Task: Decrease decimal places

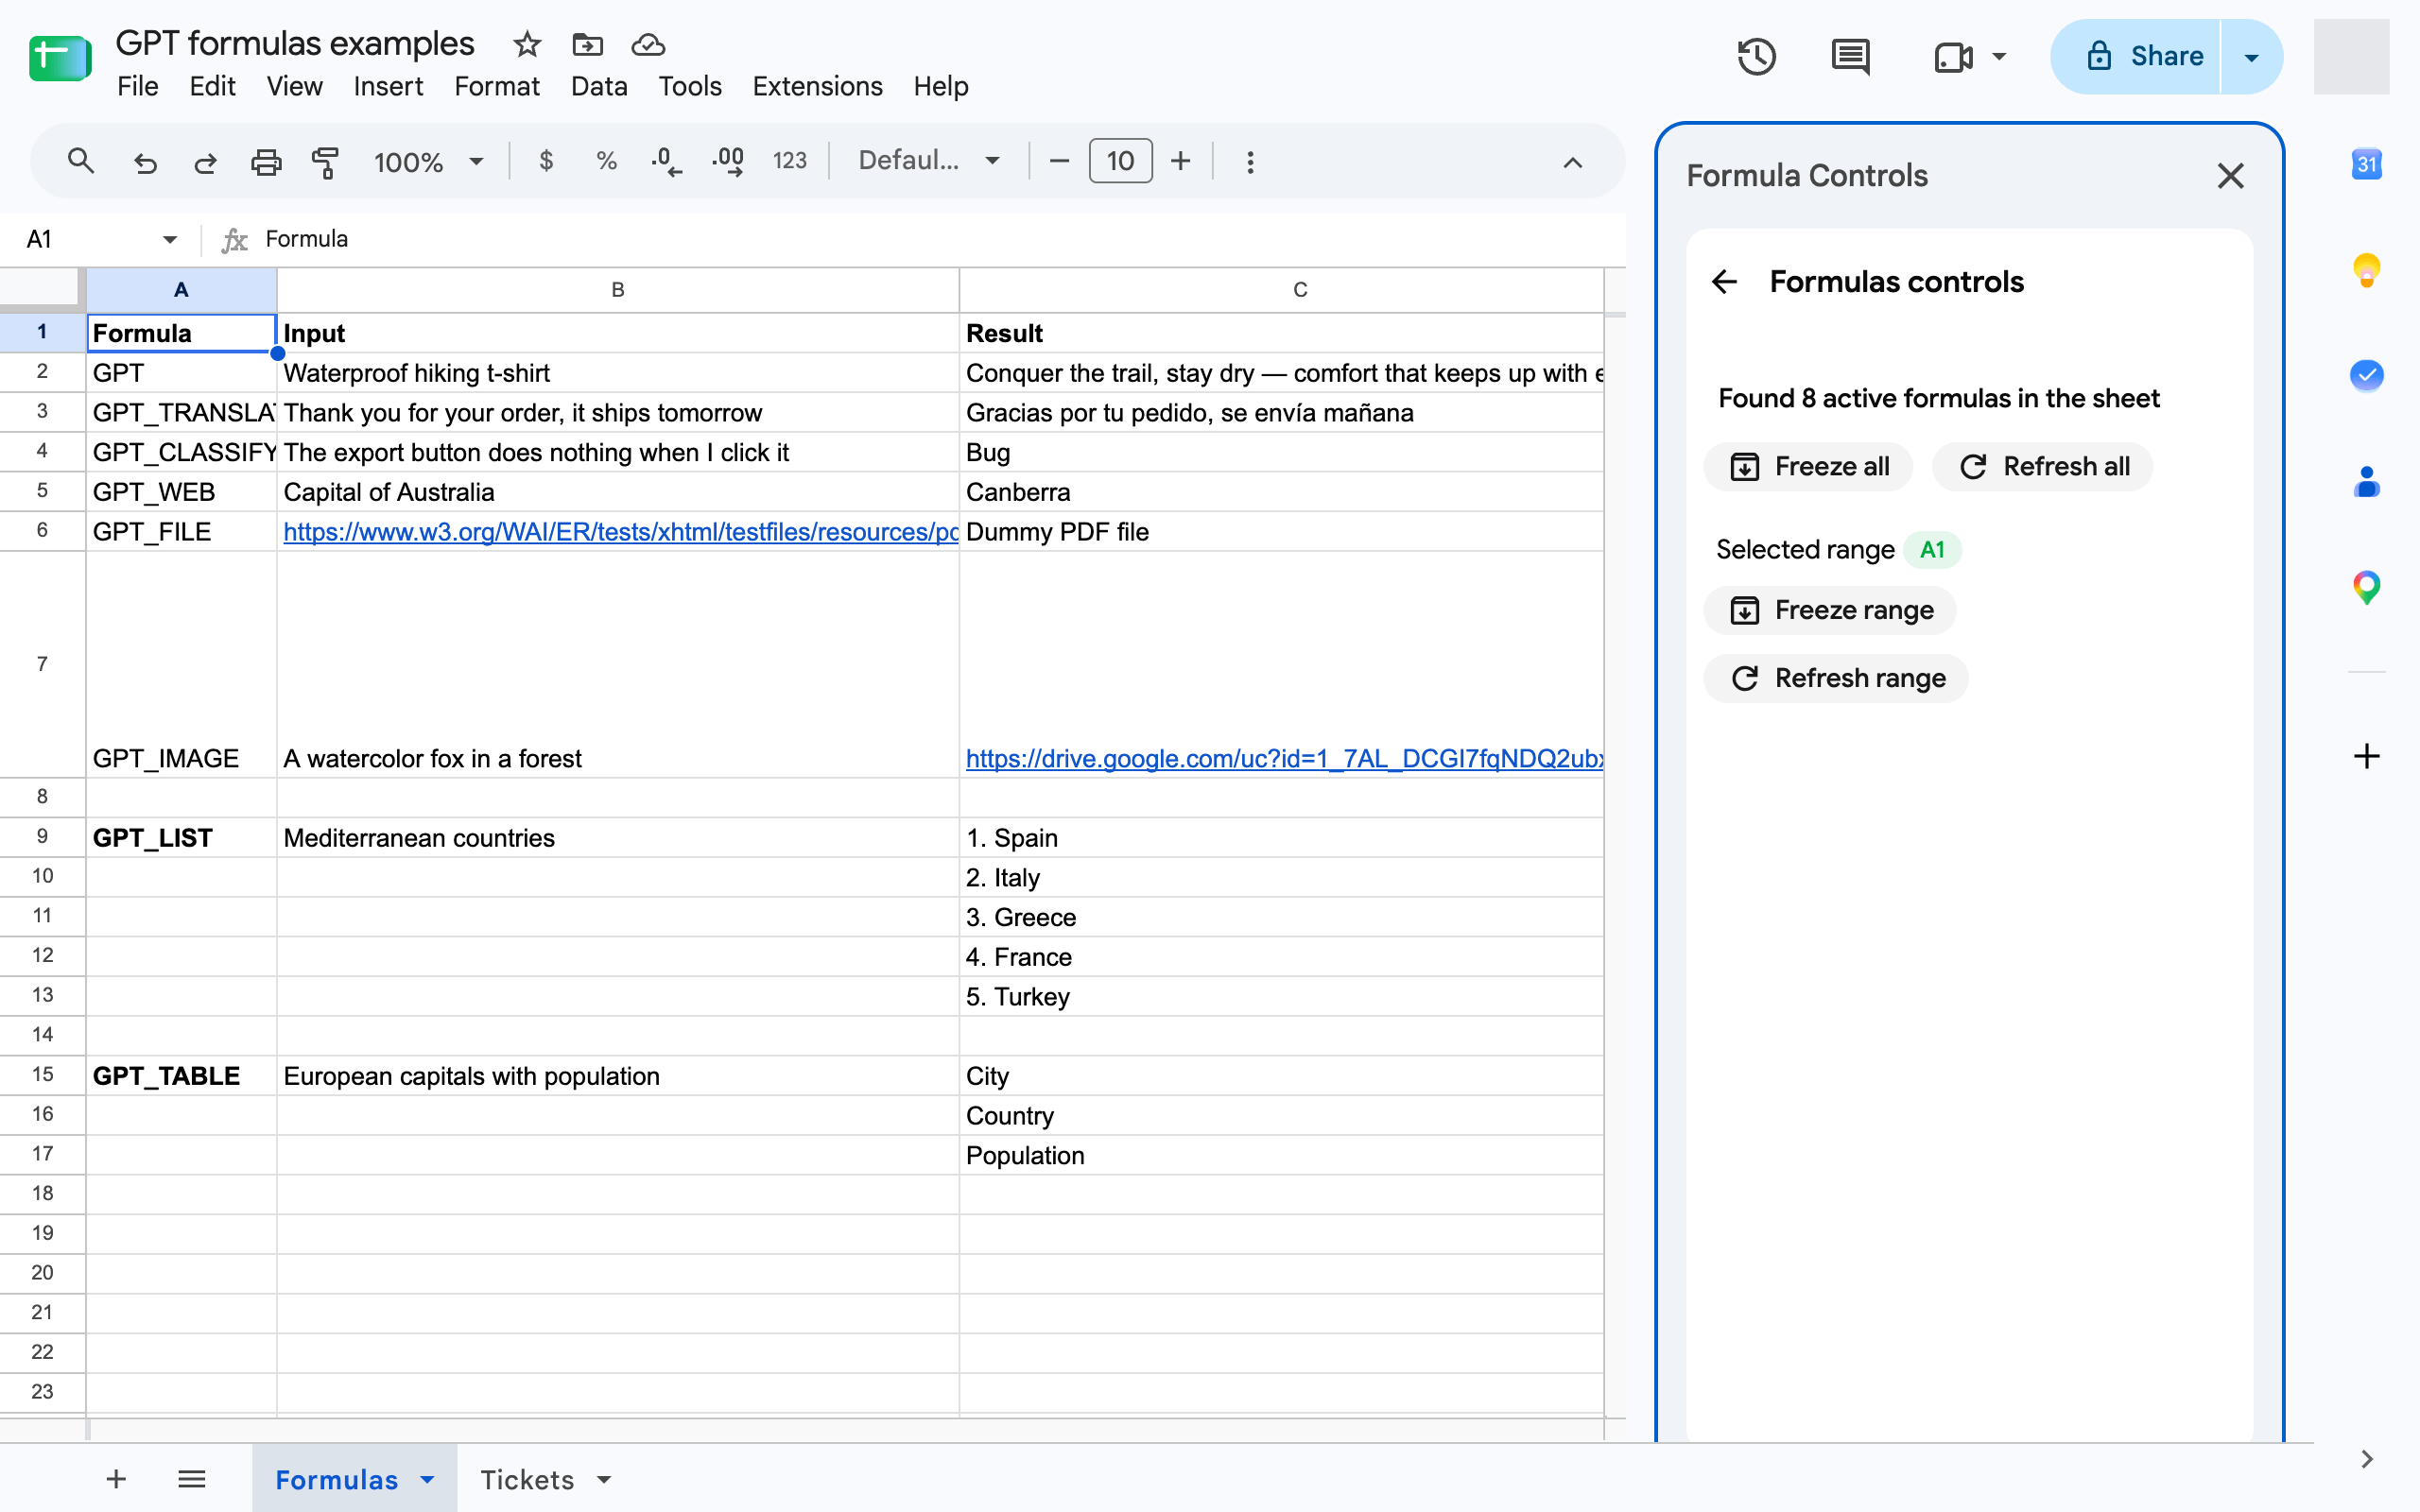Action: click(666, 161)
